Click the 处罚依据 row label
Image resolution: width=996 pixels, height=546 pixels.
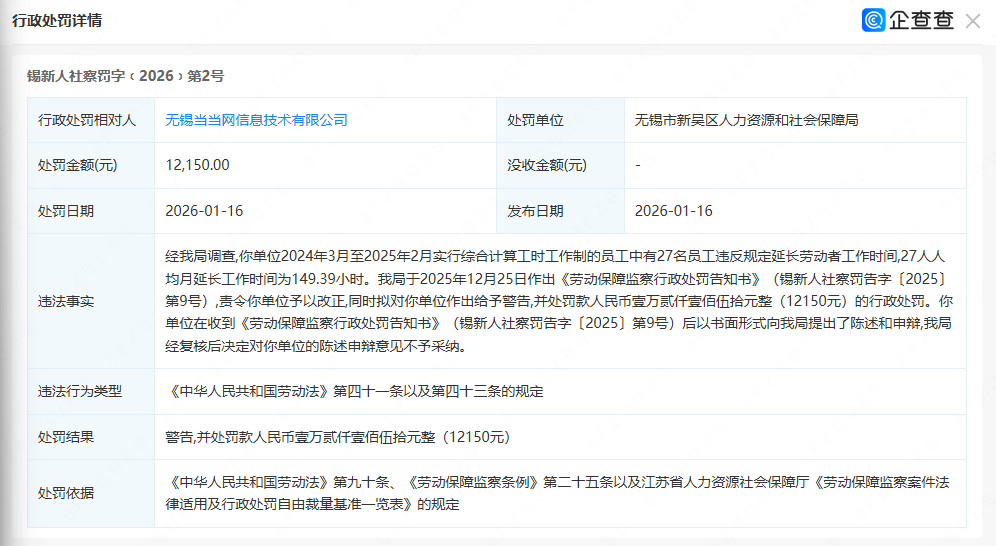coord(66,493)
